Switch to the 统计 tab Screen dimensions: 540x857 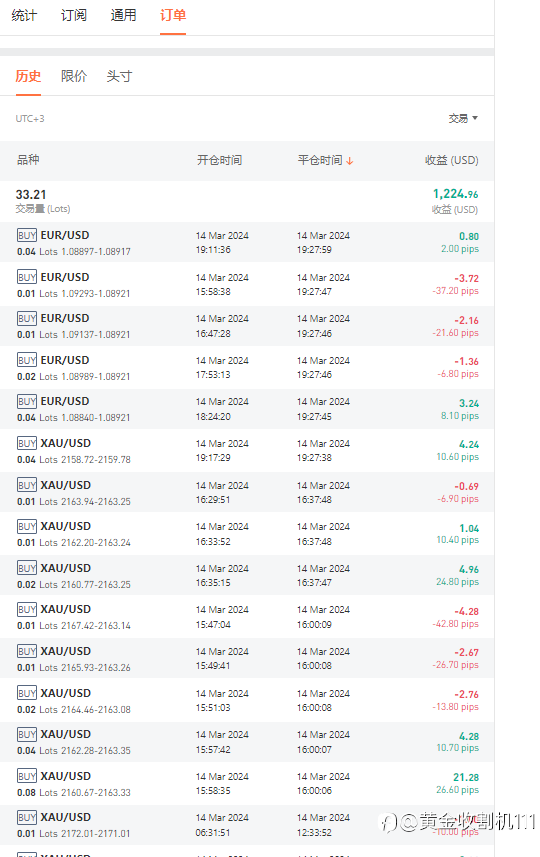24,15
